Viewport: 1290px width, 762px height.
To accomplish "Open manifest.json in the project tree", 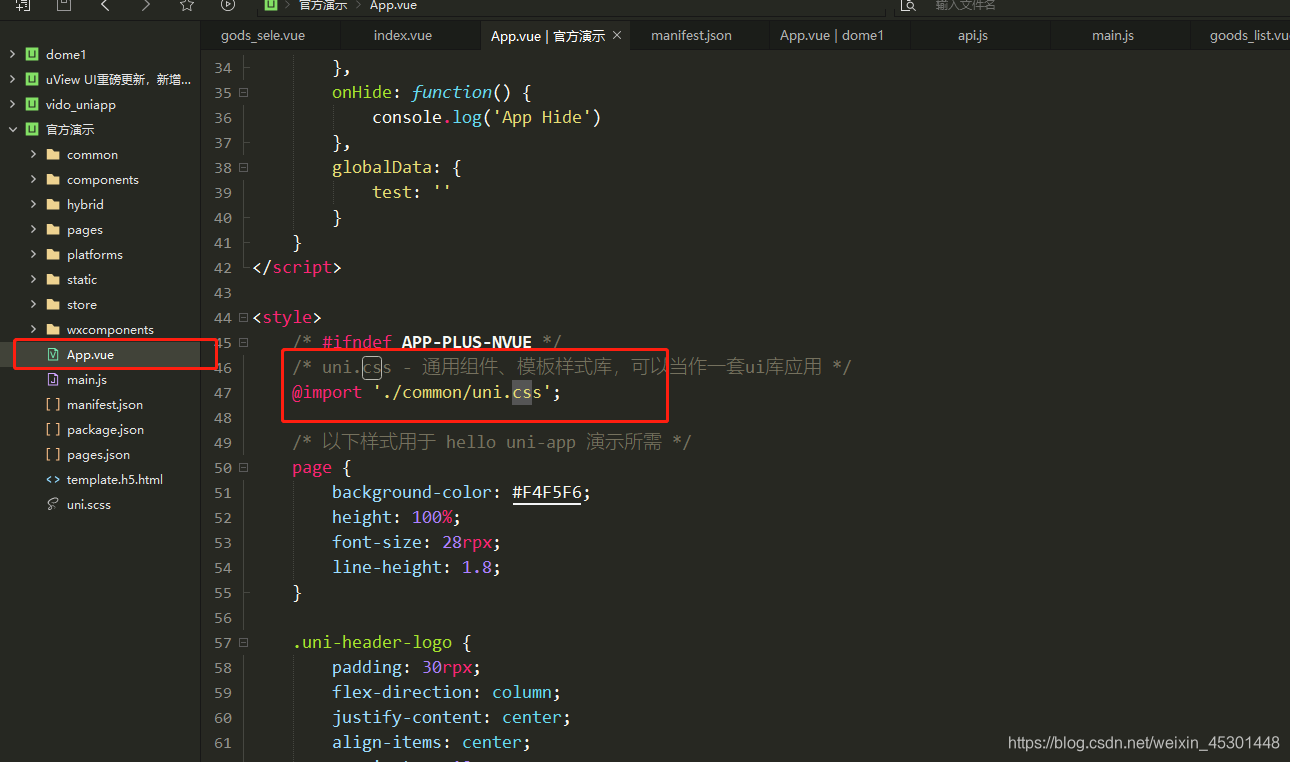I will coord(105,404).
